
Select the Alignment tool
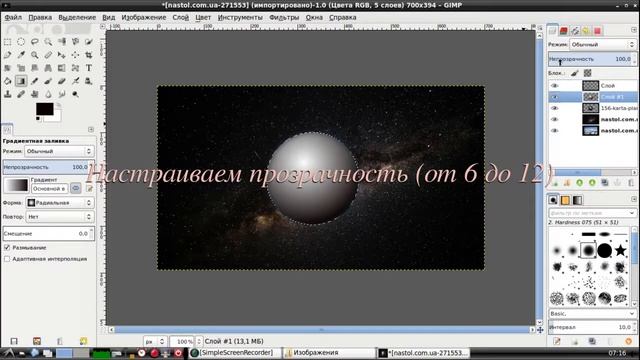(75, 55)
